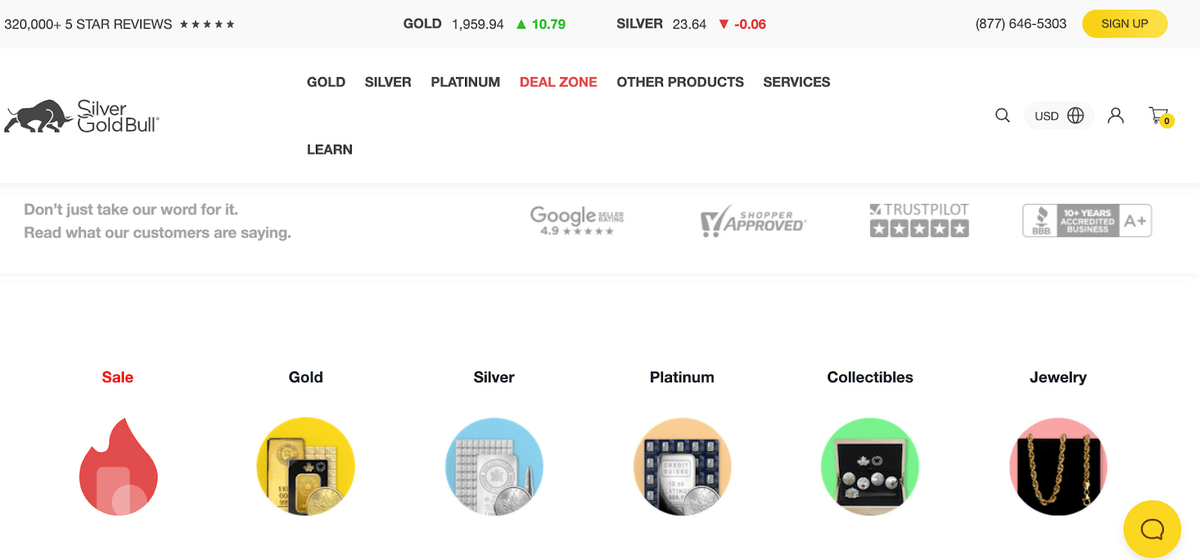Image resolution: width=1200 pixels, height=560 pixels.
Task: Click "Read what our customers are saying."
Action: [x=157, y=233]
